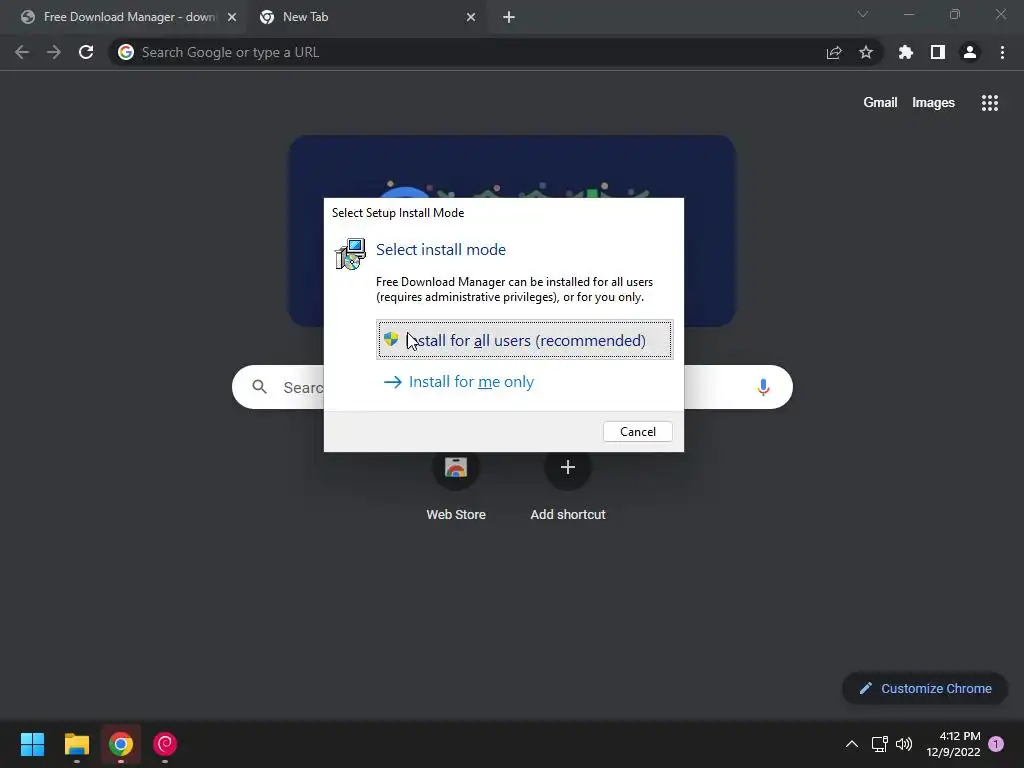The width and height of the screenshot is (1024, 768).
Task: Start voice search microphone
Action: coord(763,387)
